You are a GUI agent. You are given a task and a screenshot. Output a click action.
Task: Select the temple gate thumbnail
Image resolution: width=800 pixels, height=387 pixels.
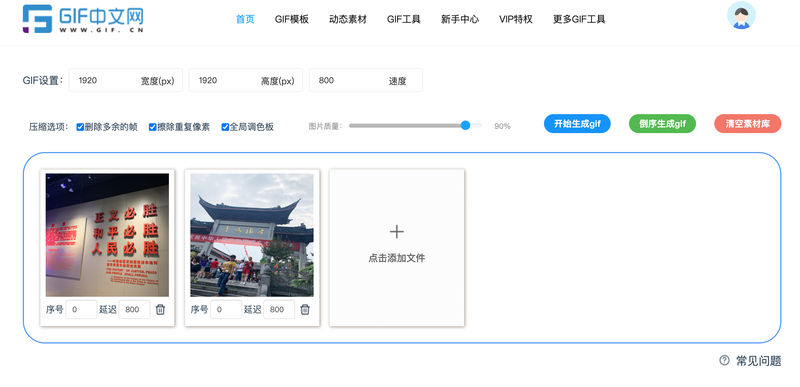point(252,235)
